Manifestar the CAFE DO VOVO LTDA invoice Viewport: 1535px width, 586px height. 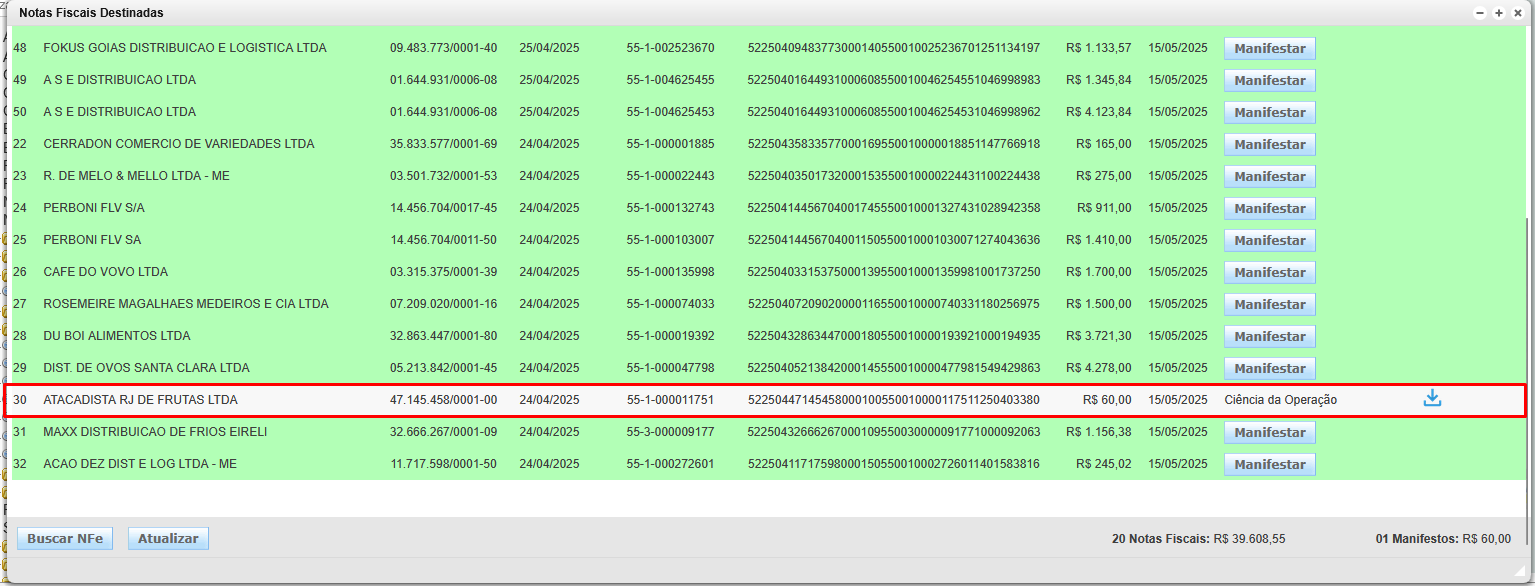point(1269,272)
